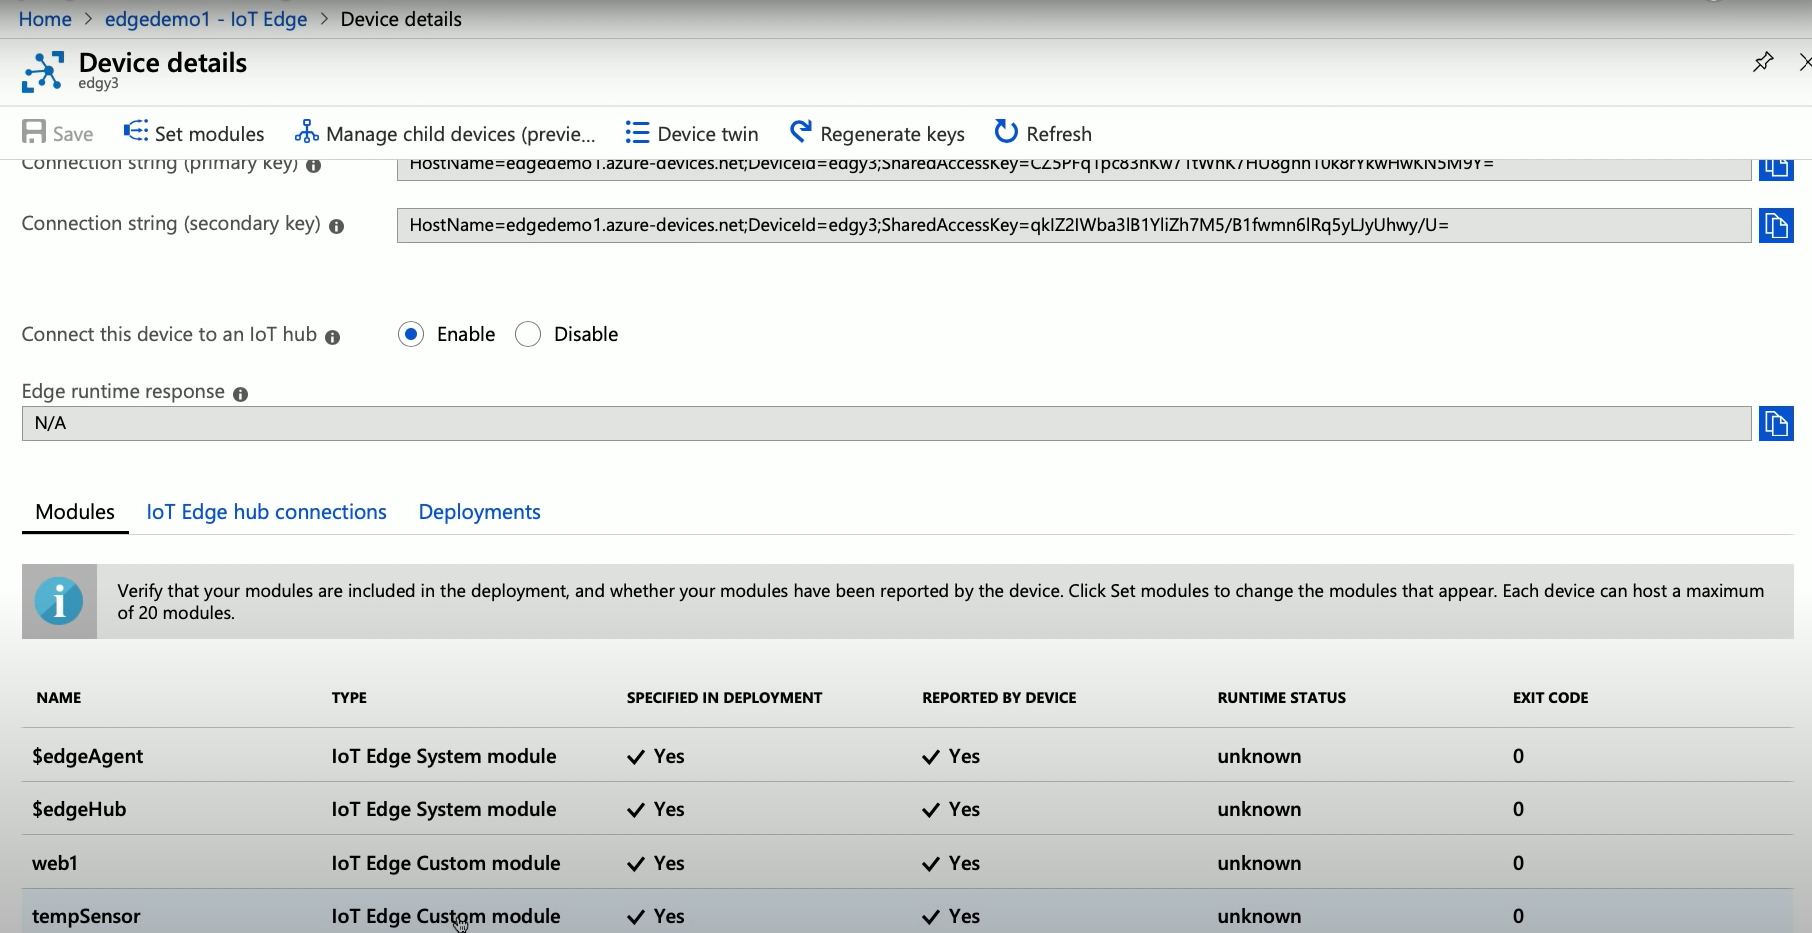The image size is (1812, 933).
Task: Click the edgy3 device name subtitle
Action: (98, 84)
